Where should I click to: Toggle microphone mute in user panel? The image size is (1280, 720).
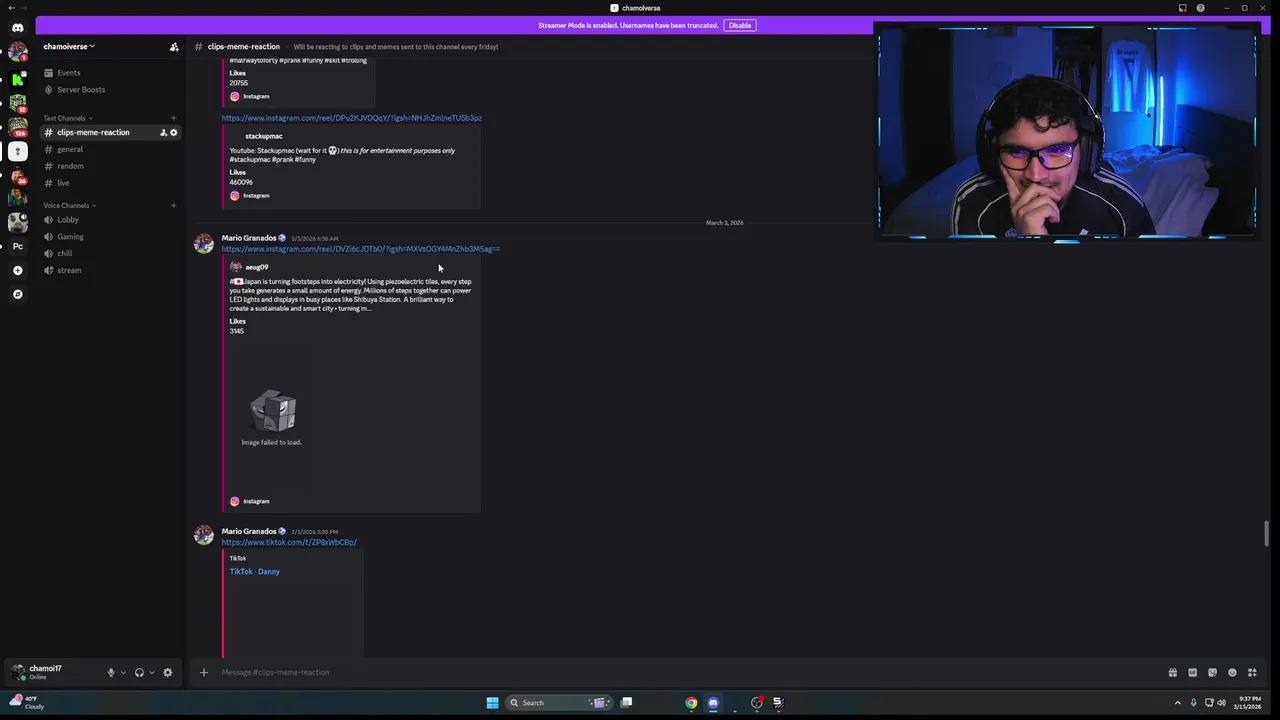(x=111, y=673)
